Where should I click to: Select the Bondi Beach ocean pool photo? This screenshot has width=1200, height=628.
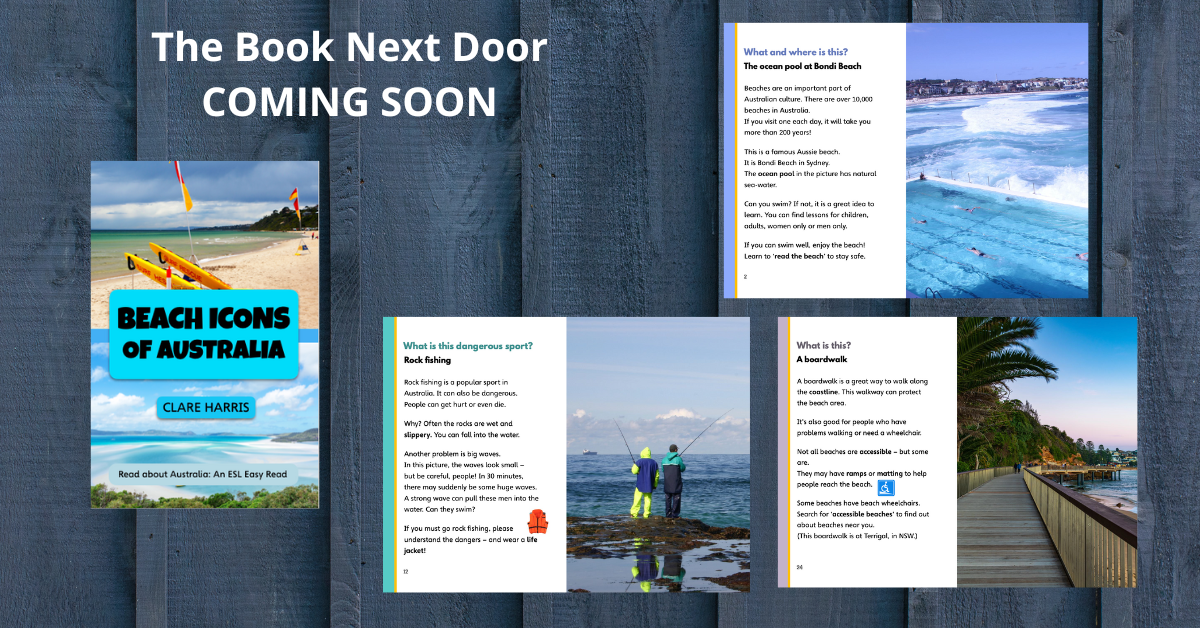996,160
